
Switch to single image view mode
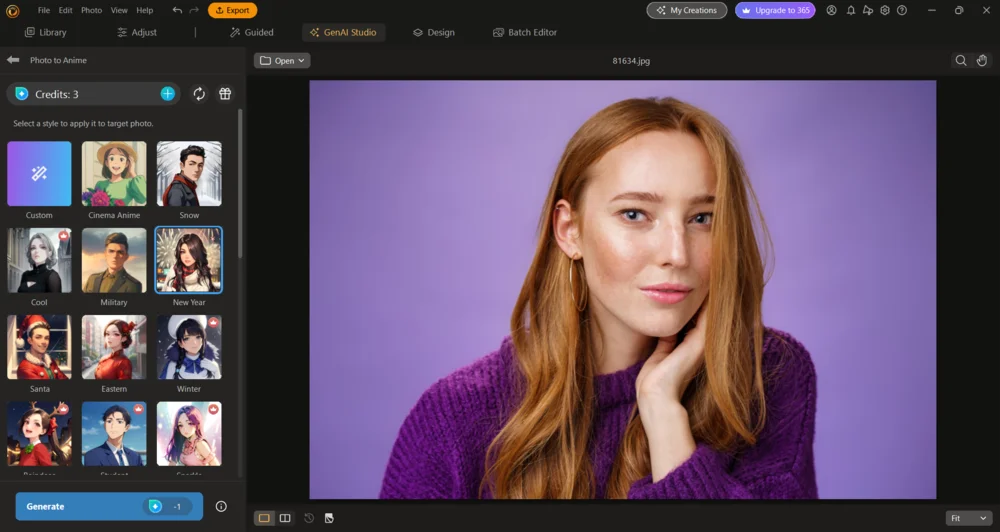coord(264,518)
